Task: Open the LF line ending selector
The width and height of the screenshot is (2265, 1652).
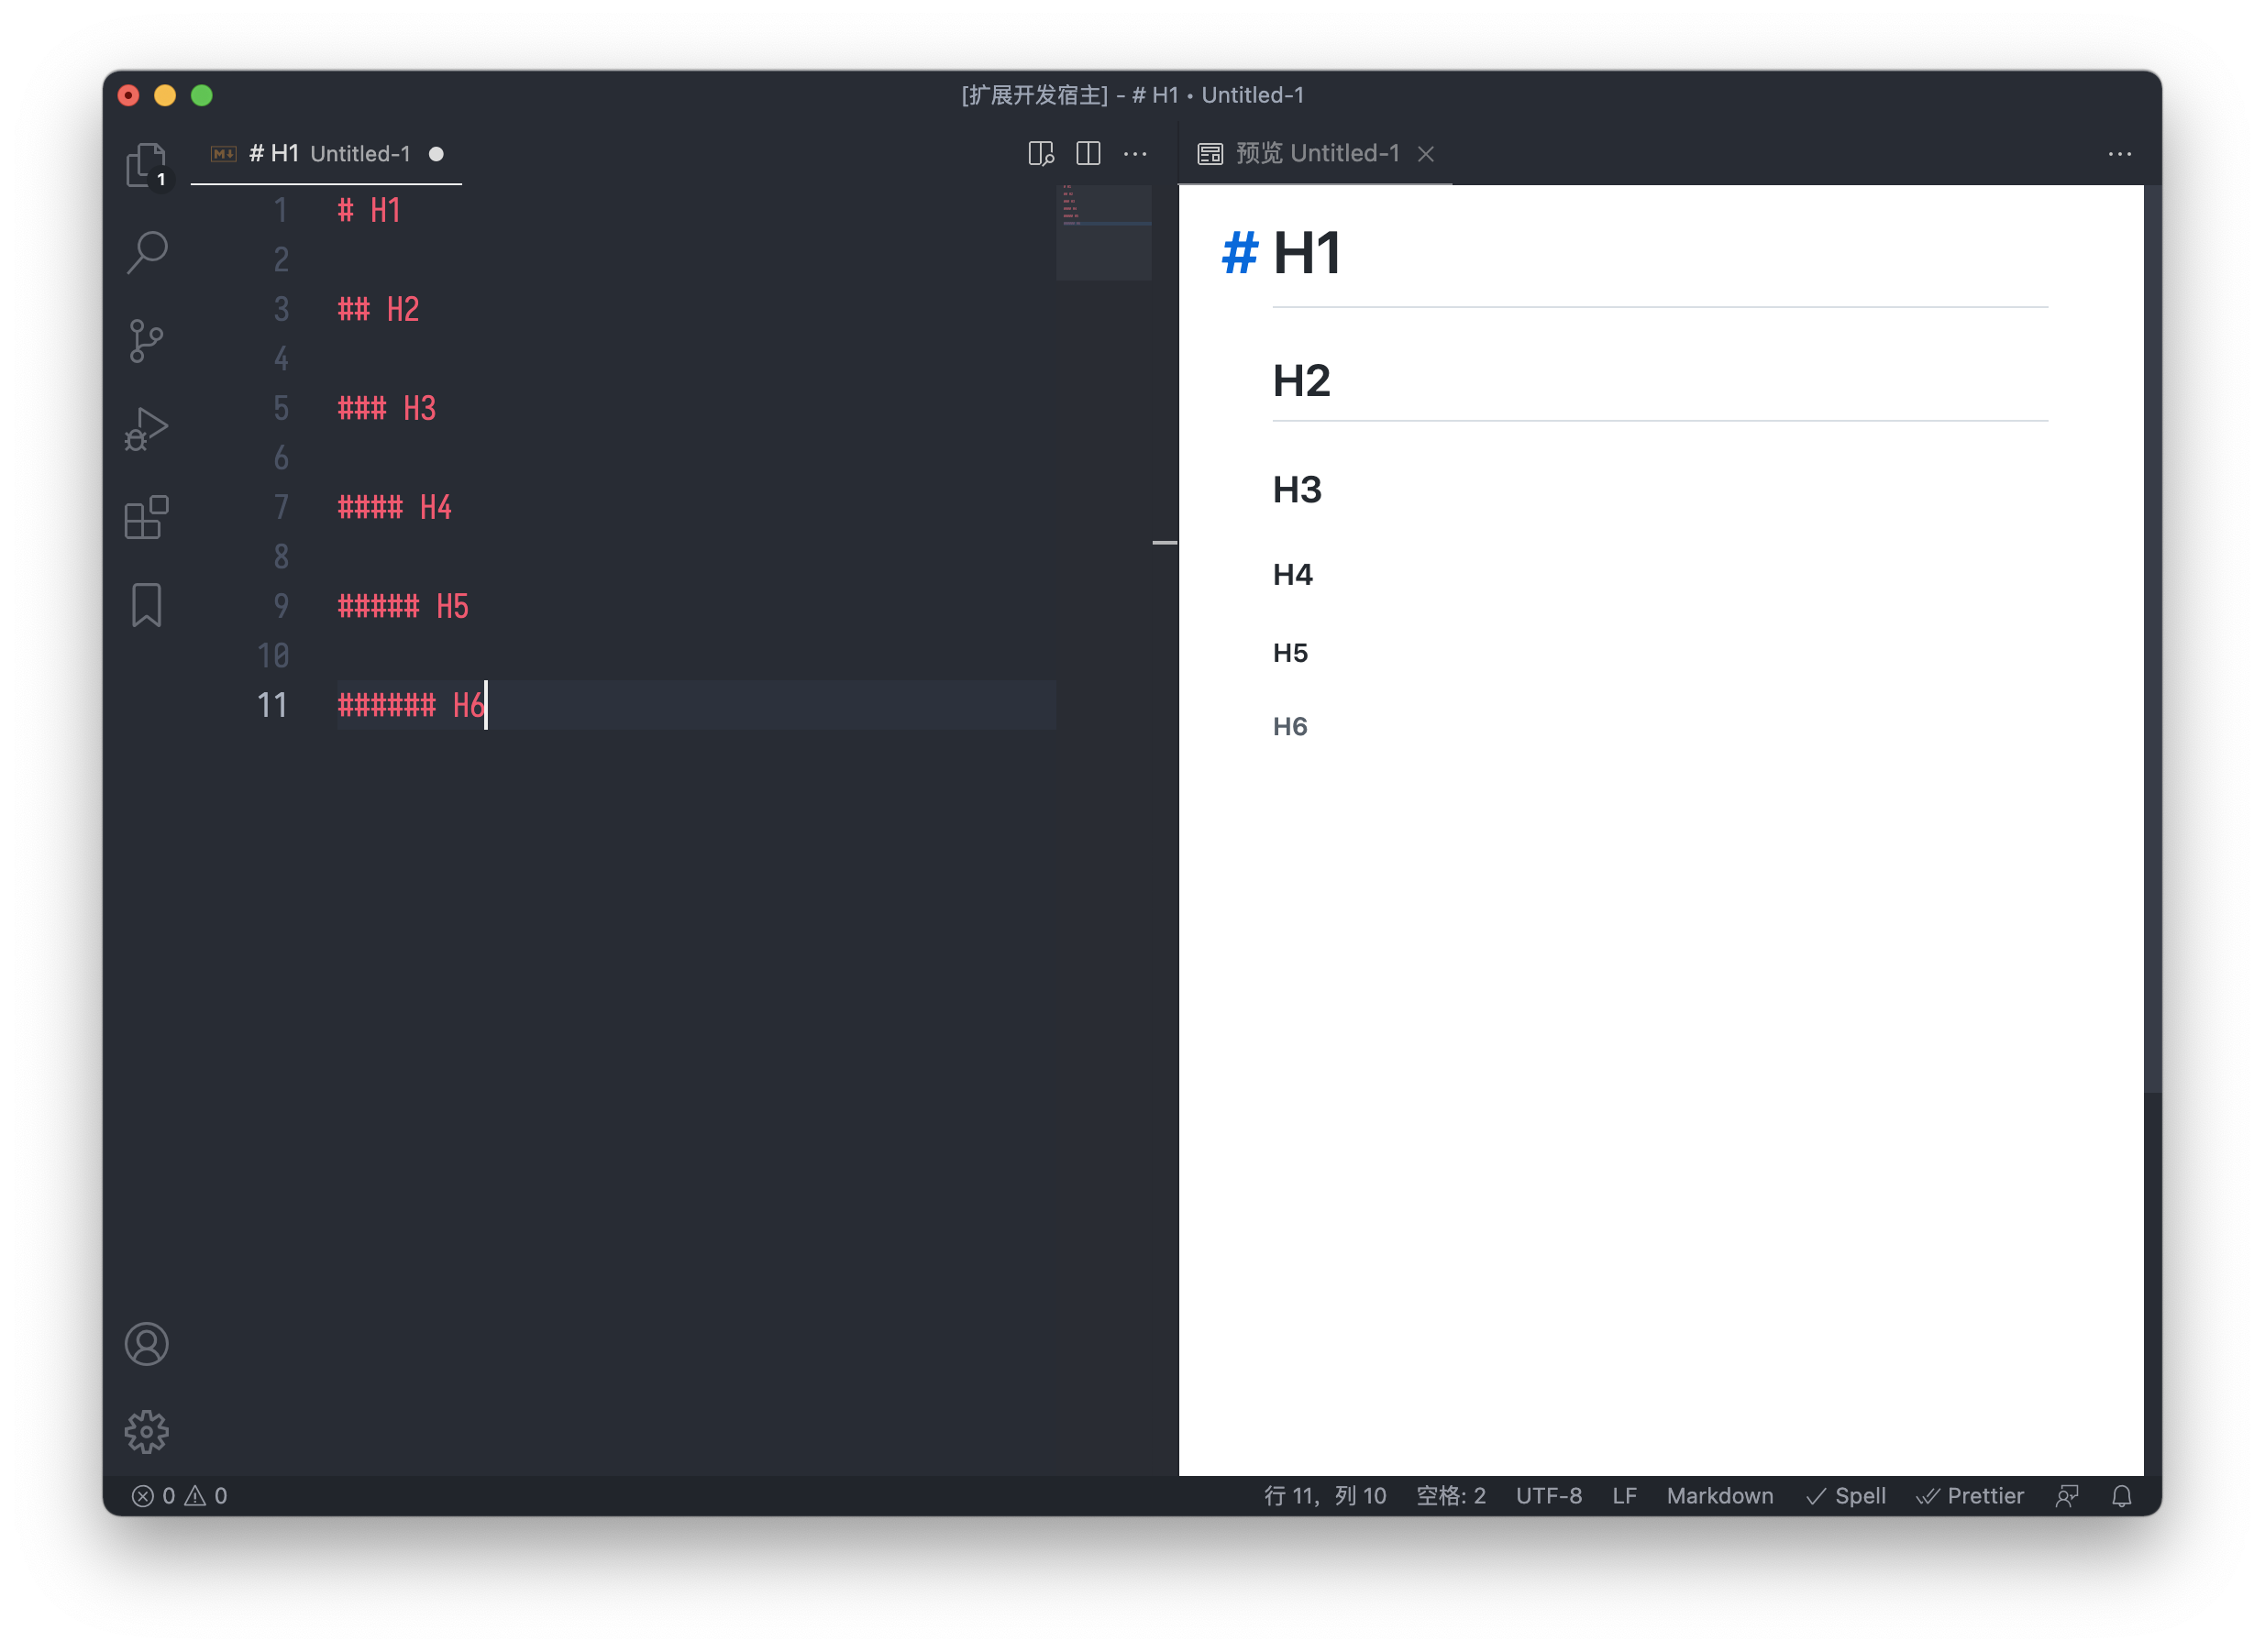Action: 1624,1495
